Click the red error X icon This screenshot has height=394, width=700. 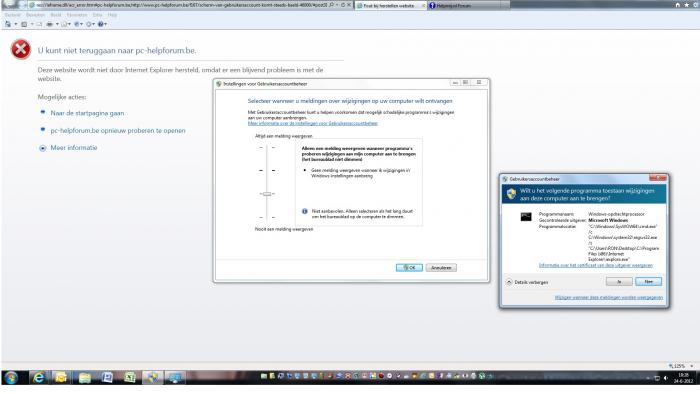point(21,49)
